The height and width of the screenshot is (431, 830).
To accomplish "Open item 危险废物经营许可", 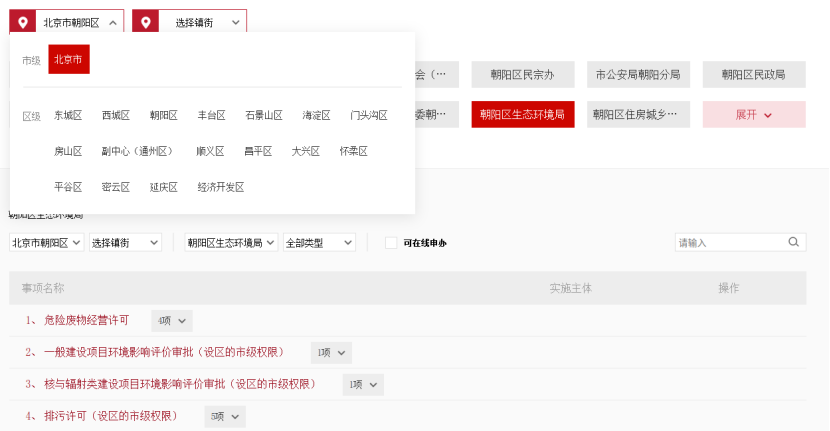I will pyautogui.click(x=86, y=320).
